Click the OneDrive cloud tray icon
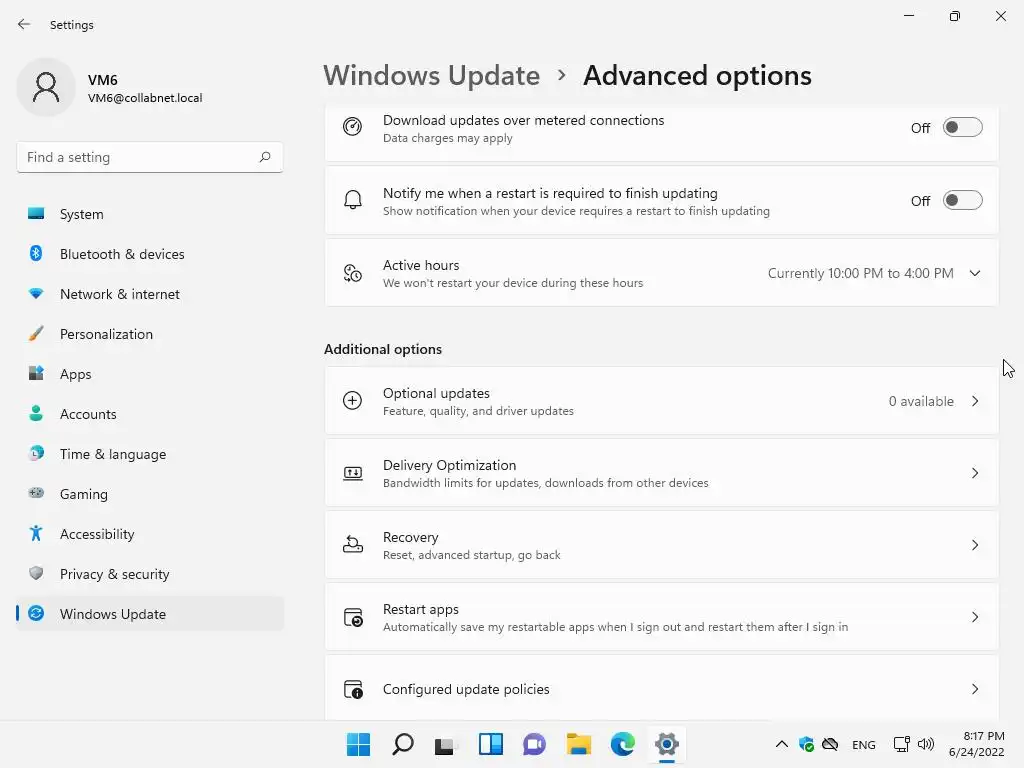1024x768 pixels. [x=830, y=744]
